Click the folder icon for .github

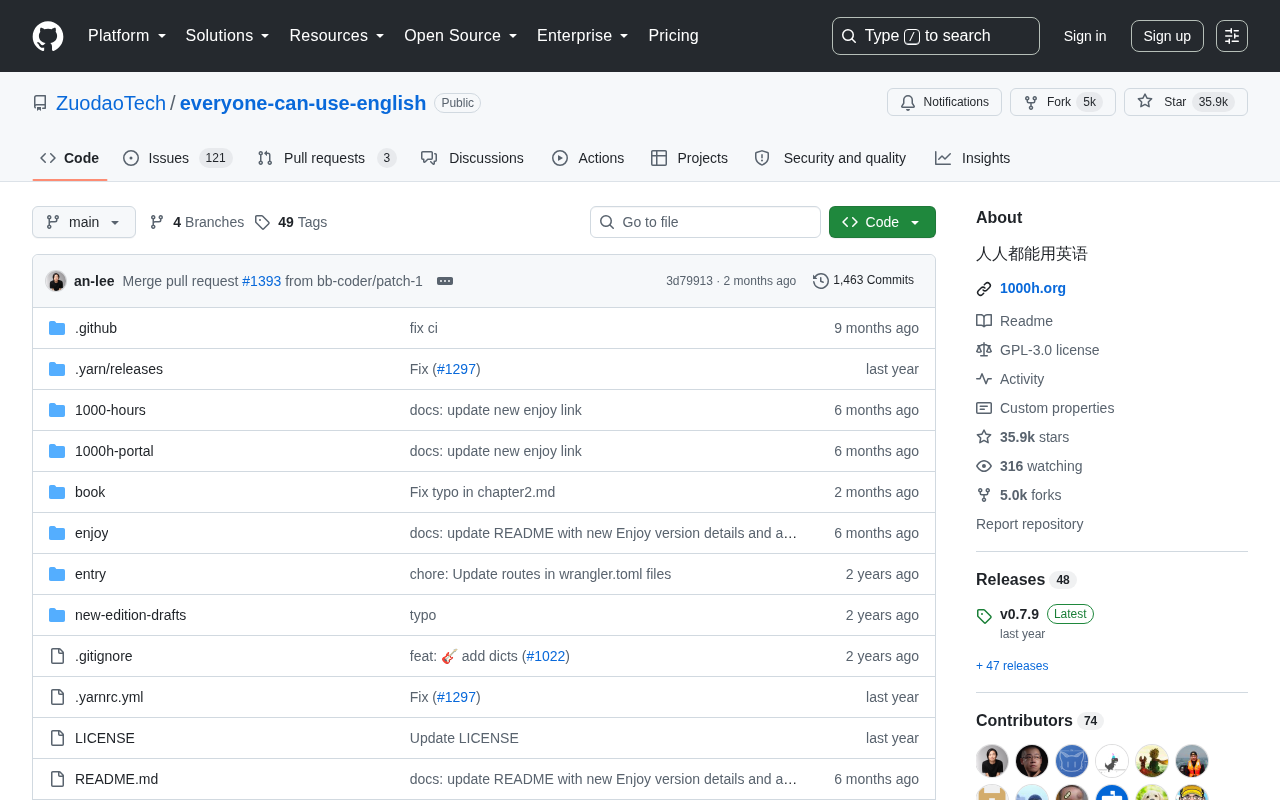pos(57,328)
